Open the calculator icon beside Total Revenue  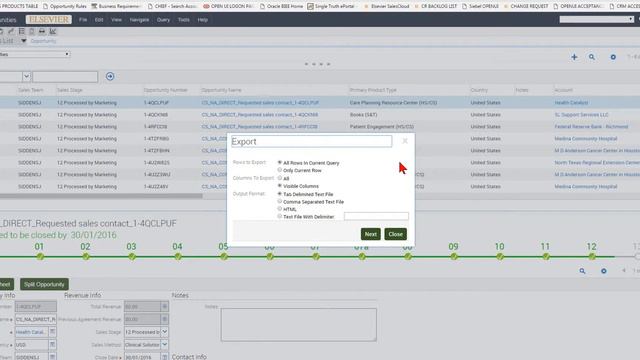click(x=164, y=307)
